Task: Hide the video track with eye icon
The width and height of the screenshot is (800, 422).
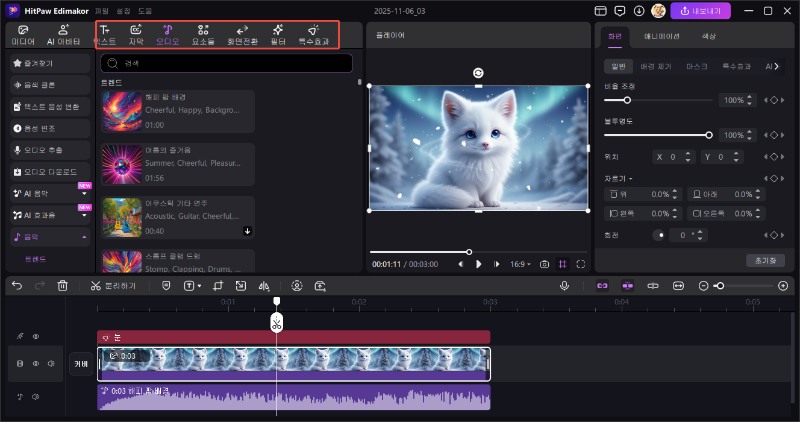Action: click(36, 364)
